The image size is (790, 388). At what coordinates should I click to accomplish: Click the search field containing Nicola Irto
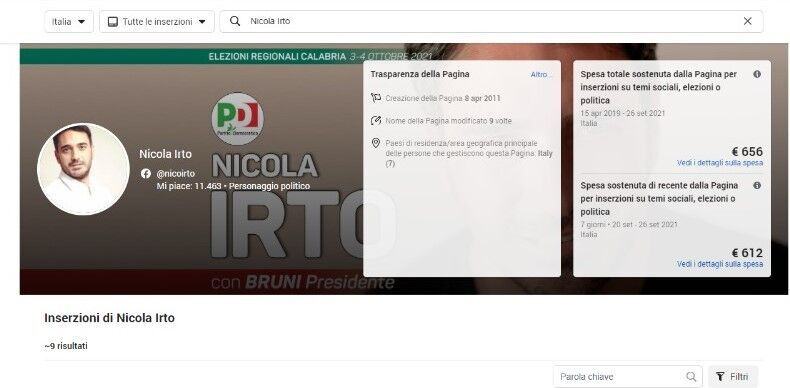point(491,21)
